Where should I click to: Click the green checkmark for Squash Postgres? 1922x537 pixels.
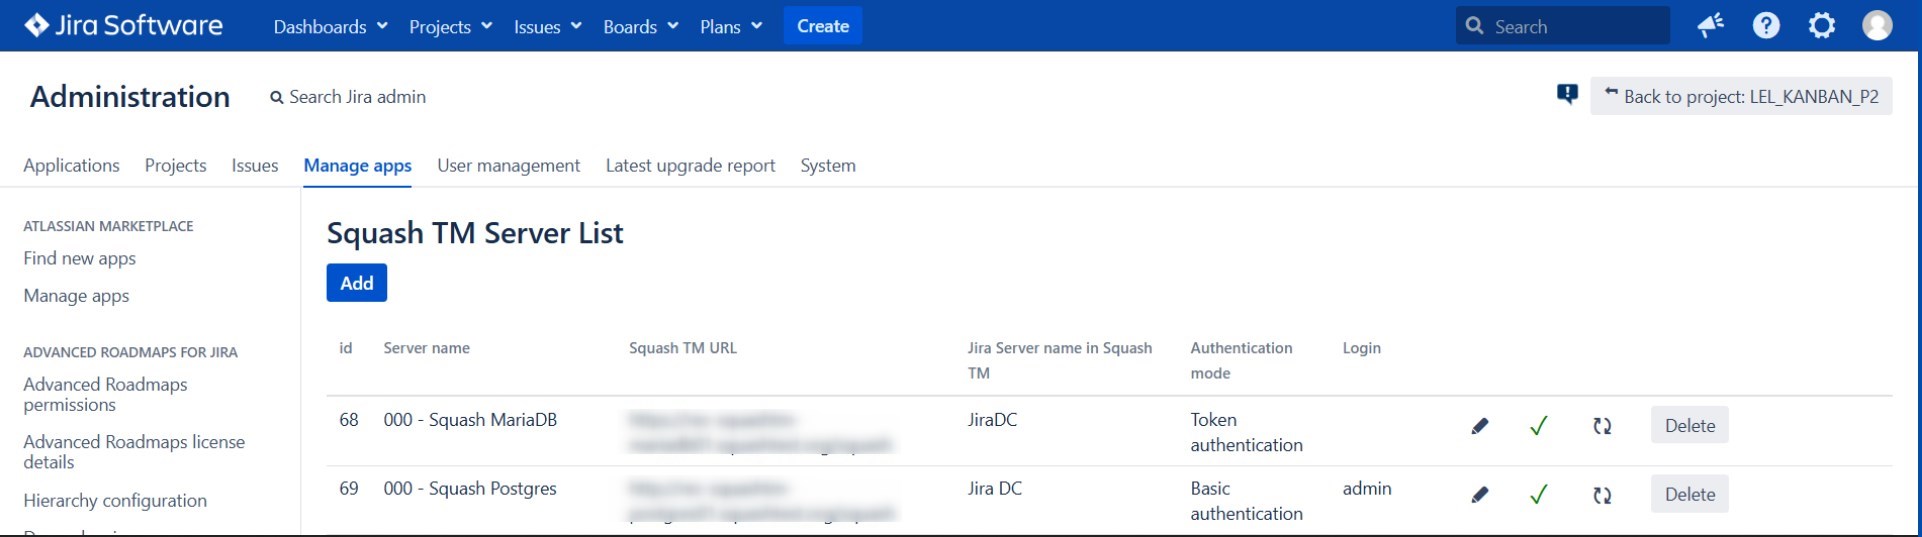click(x=1538, y=495)
